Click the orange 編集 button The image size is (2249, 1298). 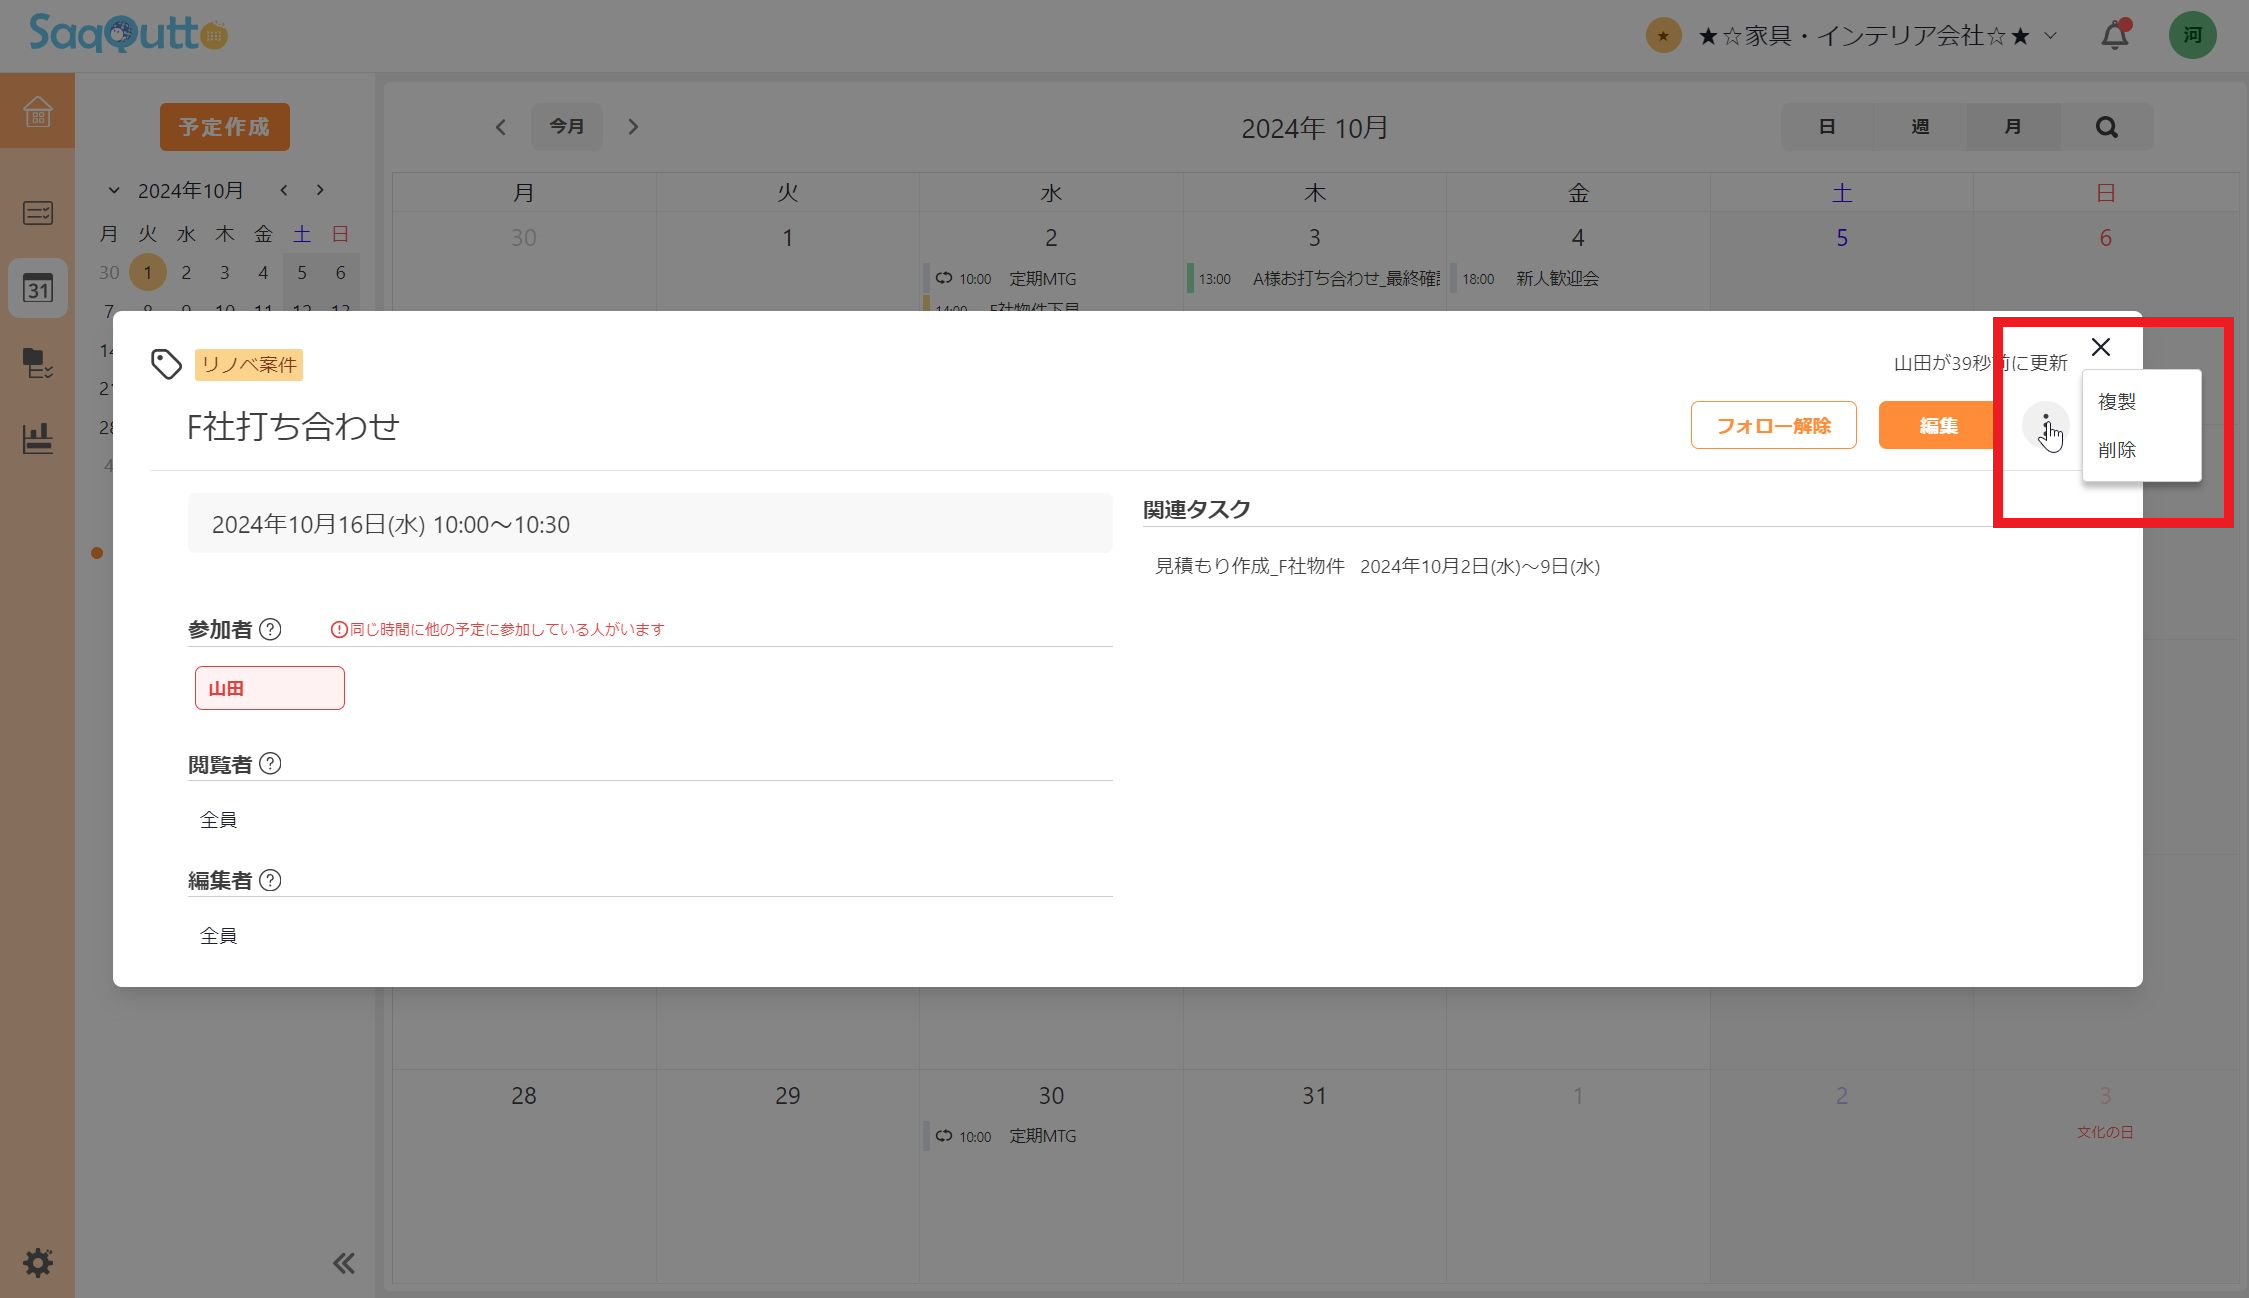click(1938, 426)
